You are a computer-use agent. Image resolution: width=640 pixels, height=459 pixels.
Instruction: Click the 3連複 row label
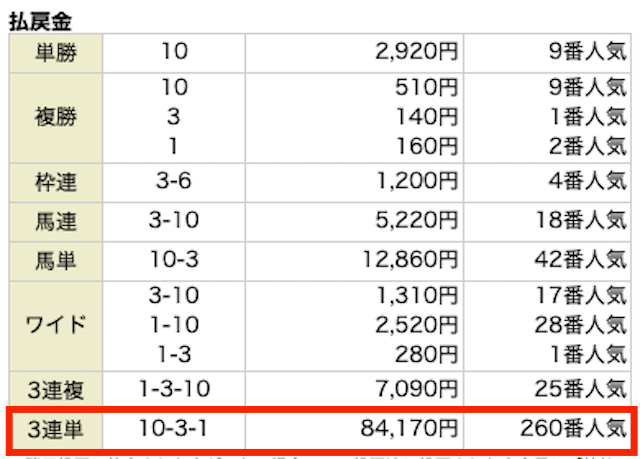[56, 389]
